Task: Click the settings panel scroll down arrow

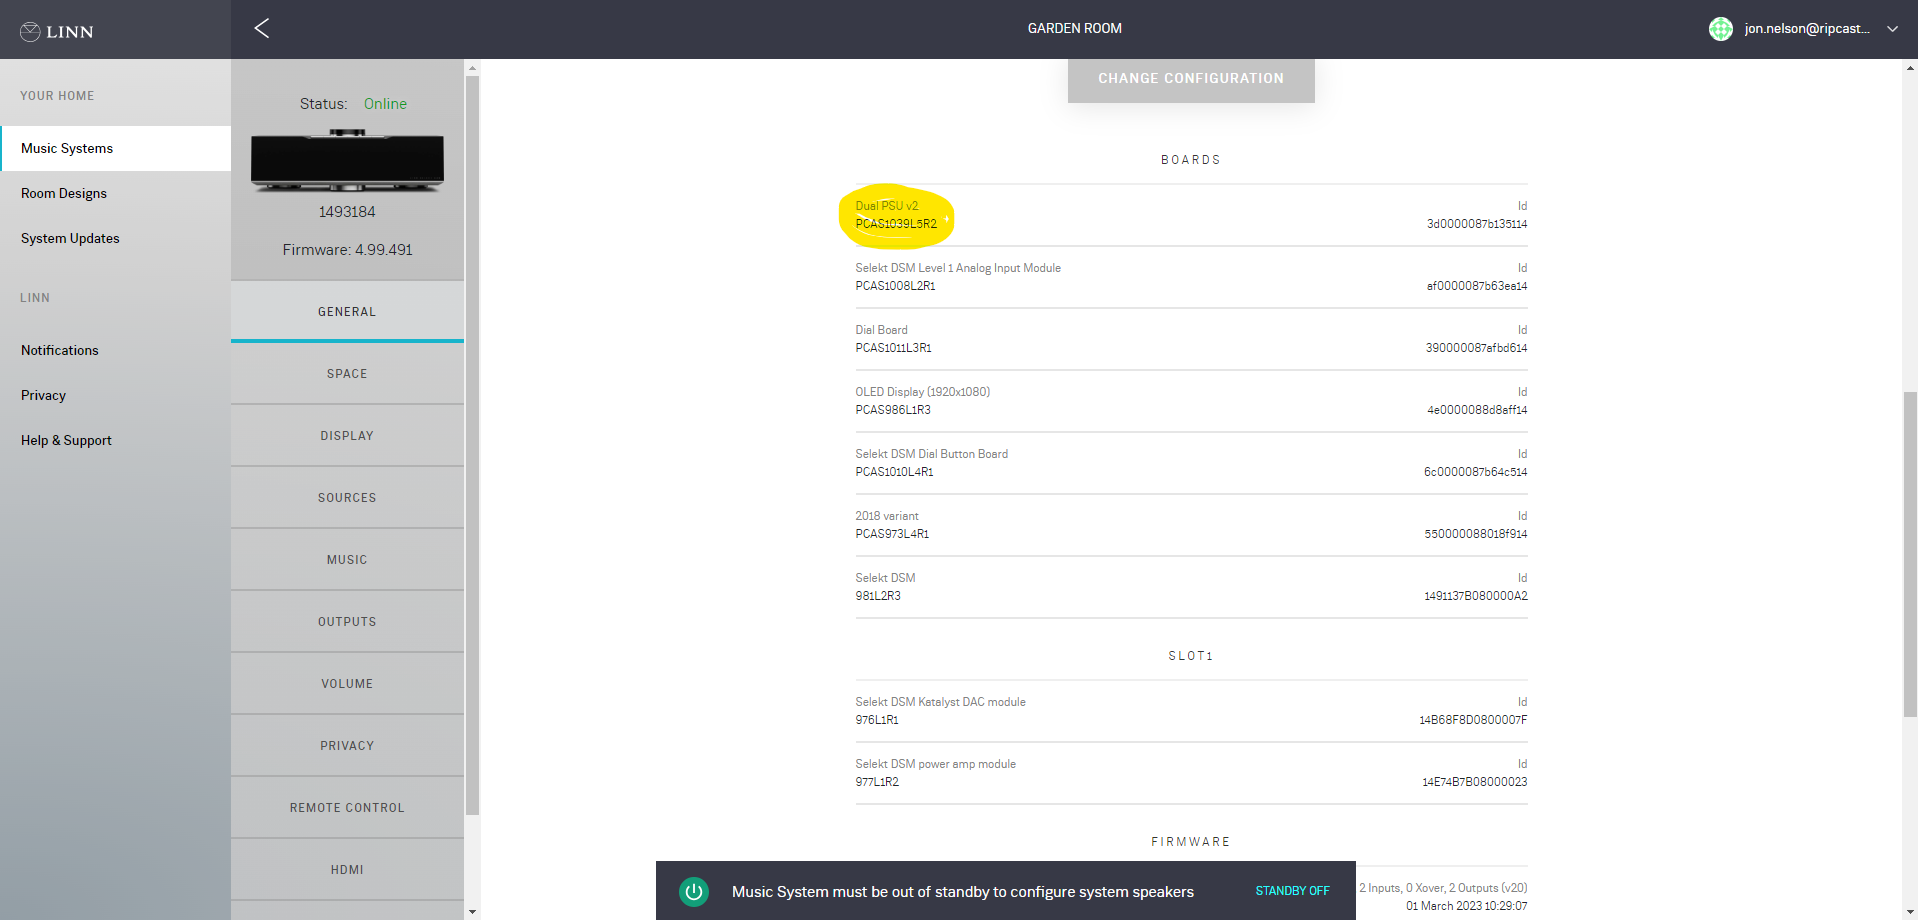Action: coord(473,912)
